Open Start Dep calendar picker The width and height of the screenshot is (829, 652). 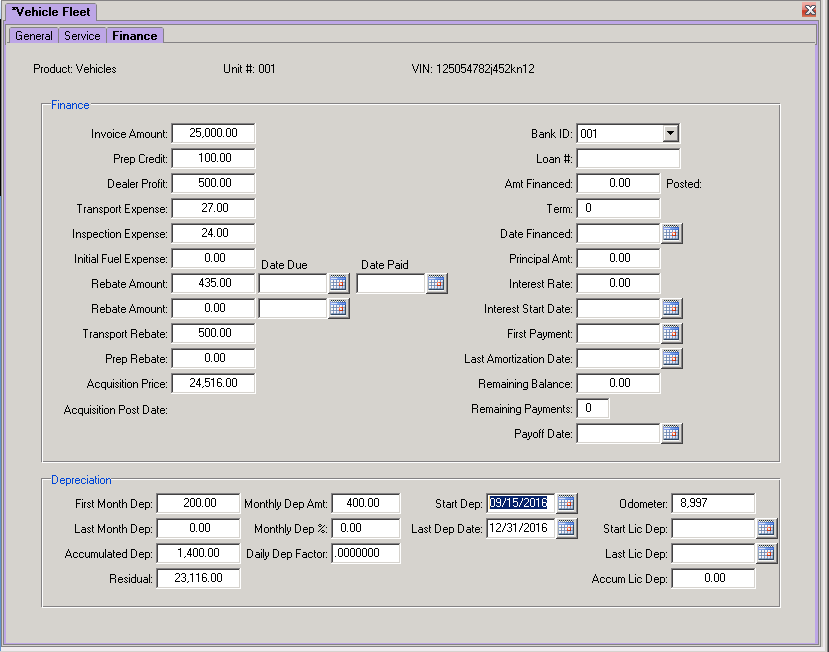566,503
